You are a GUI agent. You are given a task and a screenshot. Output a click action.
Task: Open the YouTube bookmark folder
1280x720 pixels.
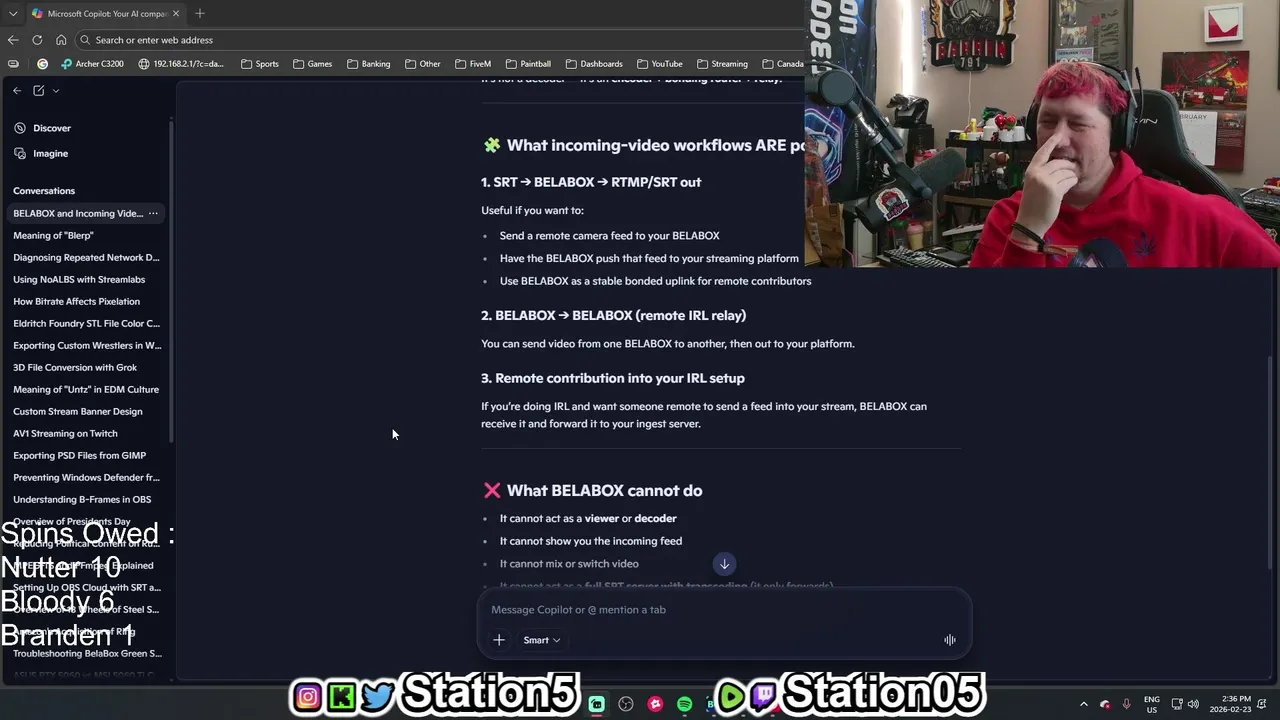click(x=659, y=64)
